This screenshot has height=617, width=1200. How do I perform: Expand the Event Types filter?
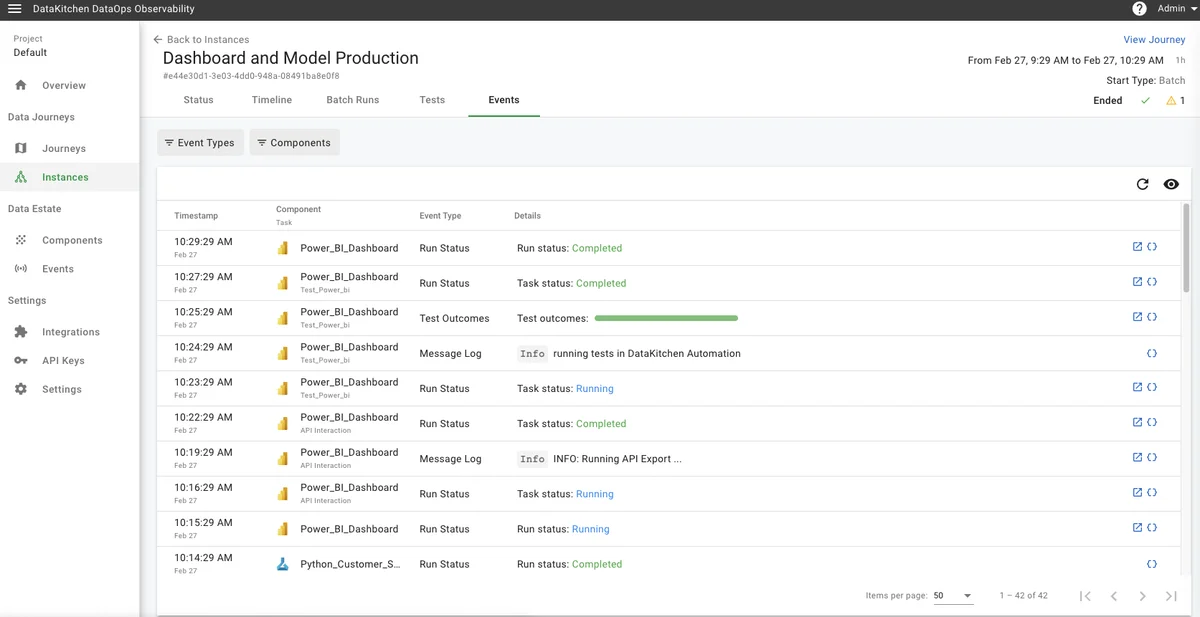click(x=200, y=143)
